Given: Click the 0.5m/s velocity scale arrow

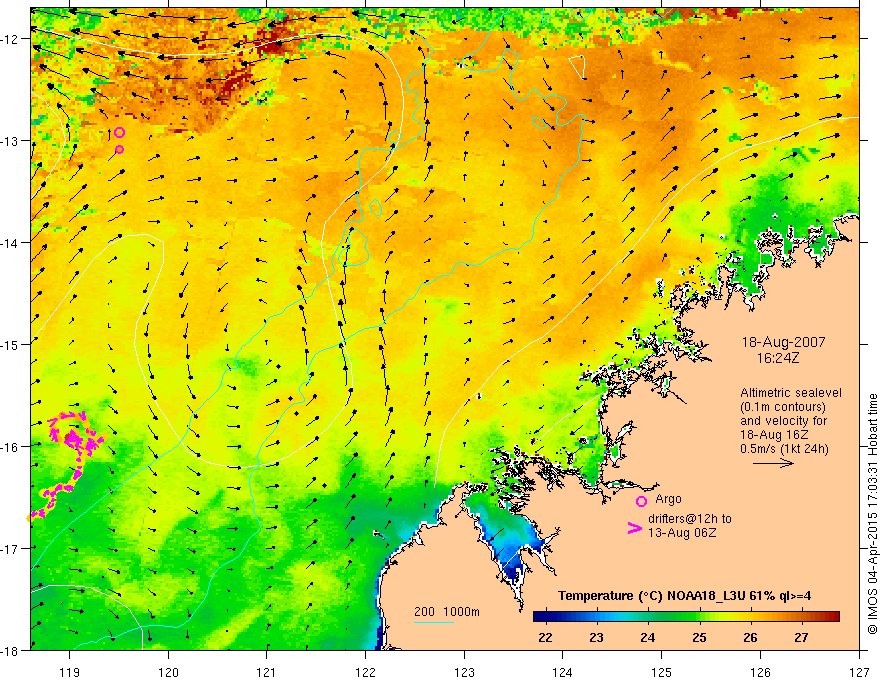Looking at the screenshot, I should tap(773, 463).
